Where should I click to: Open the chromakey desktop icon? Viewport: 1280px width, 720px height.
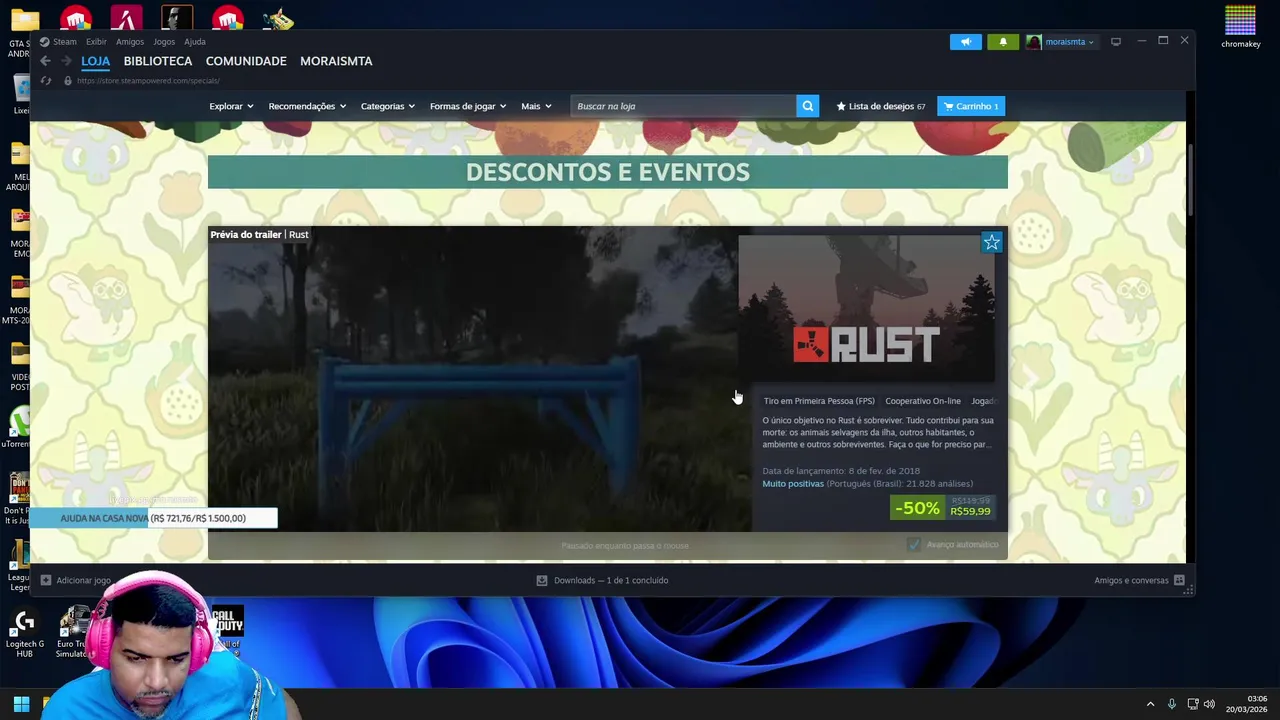coord(1240,27)
